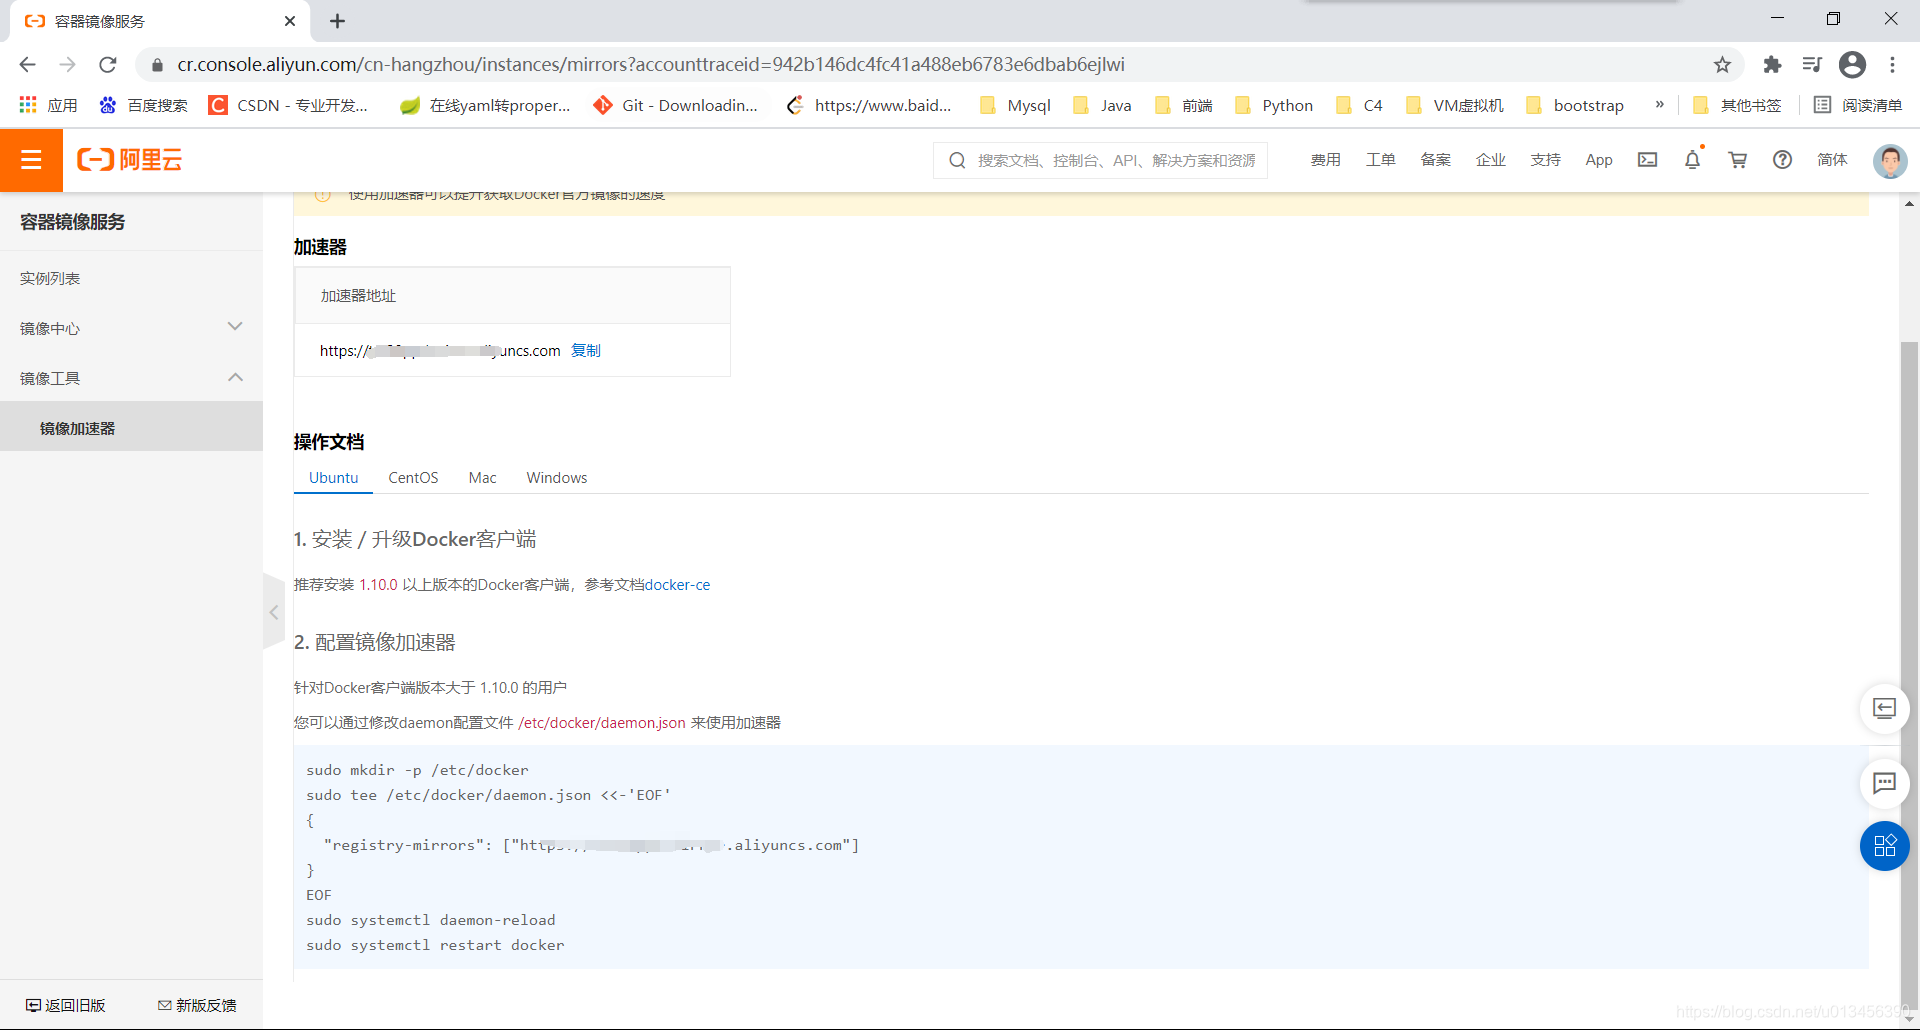Screen dimensions: 1920x1030
Task: Open the 阅读清单 reading list
Action: point(1859,105)
